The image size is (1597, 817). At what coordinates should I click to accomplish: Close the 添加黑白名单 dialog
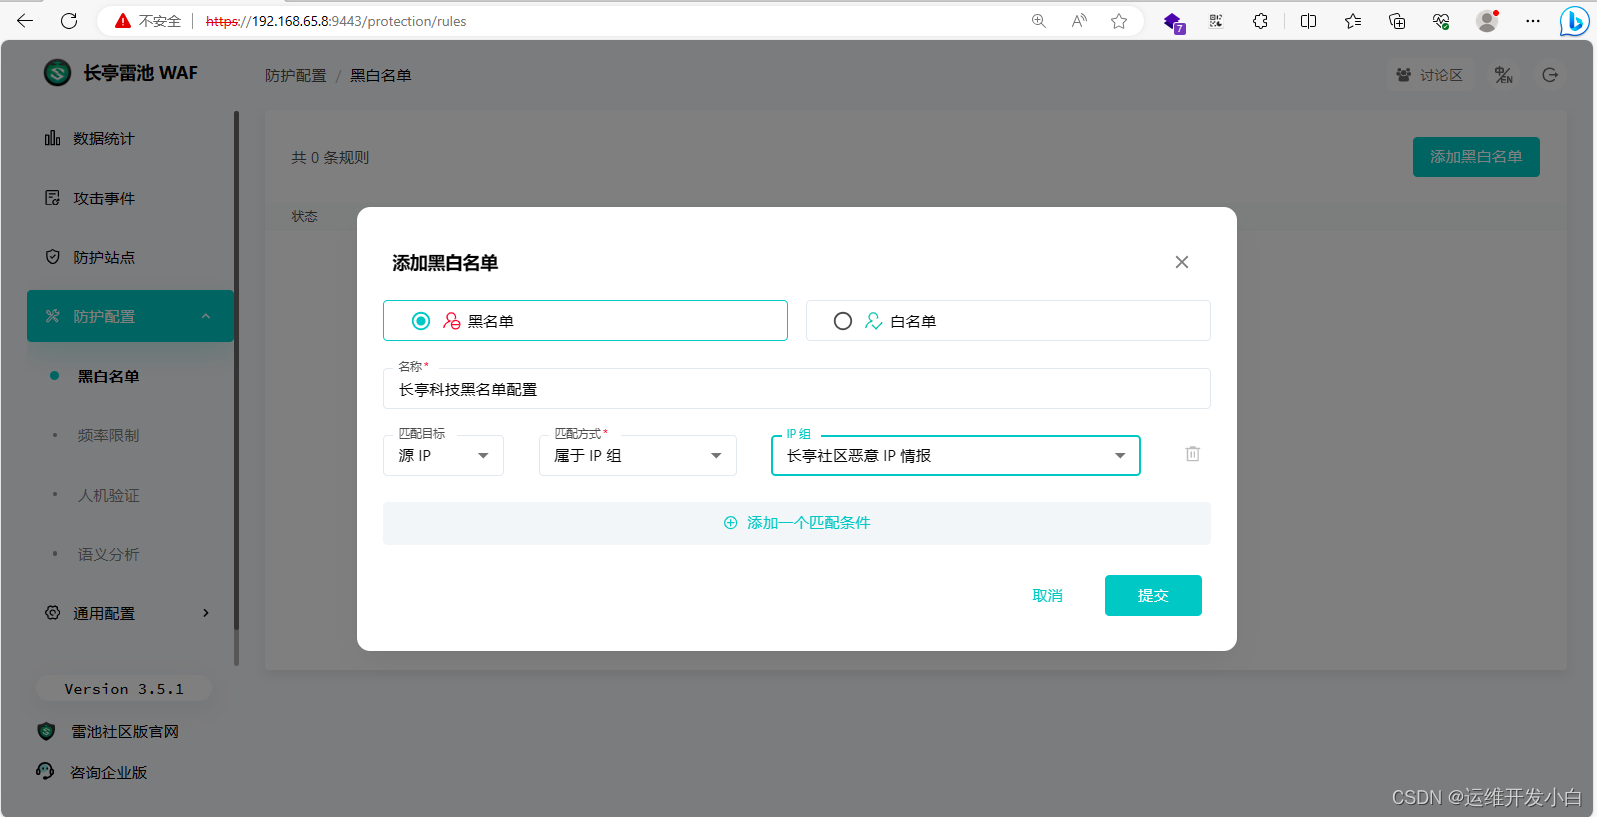1182,262
